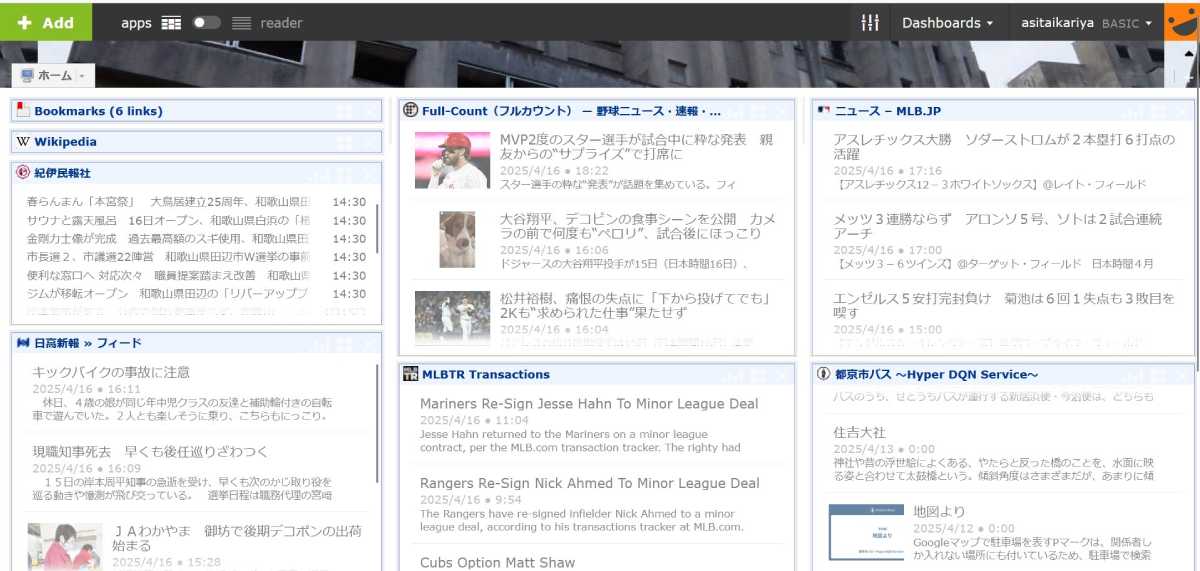Click the Full-Count baseball feed icon
Image resolution: width=1200 pixels, height=571 pixels.
(410, 111)
